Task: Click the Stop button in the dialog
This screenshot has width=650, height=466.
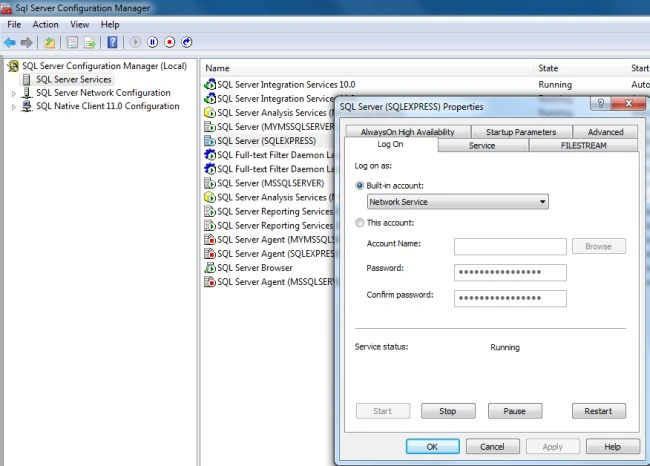Action: click(448, 411)
